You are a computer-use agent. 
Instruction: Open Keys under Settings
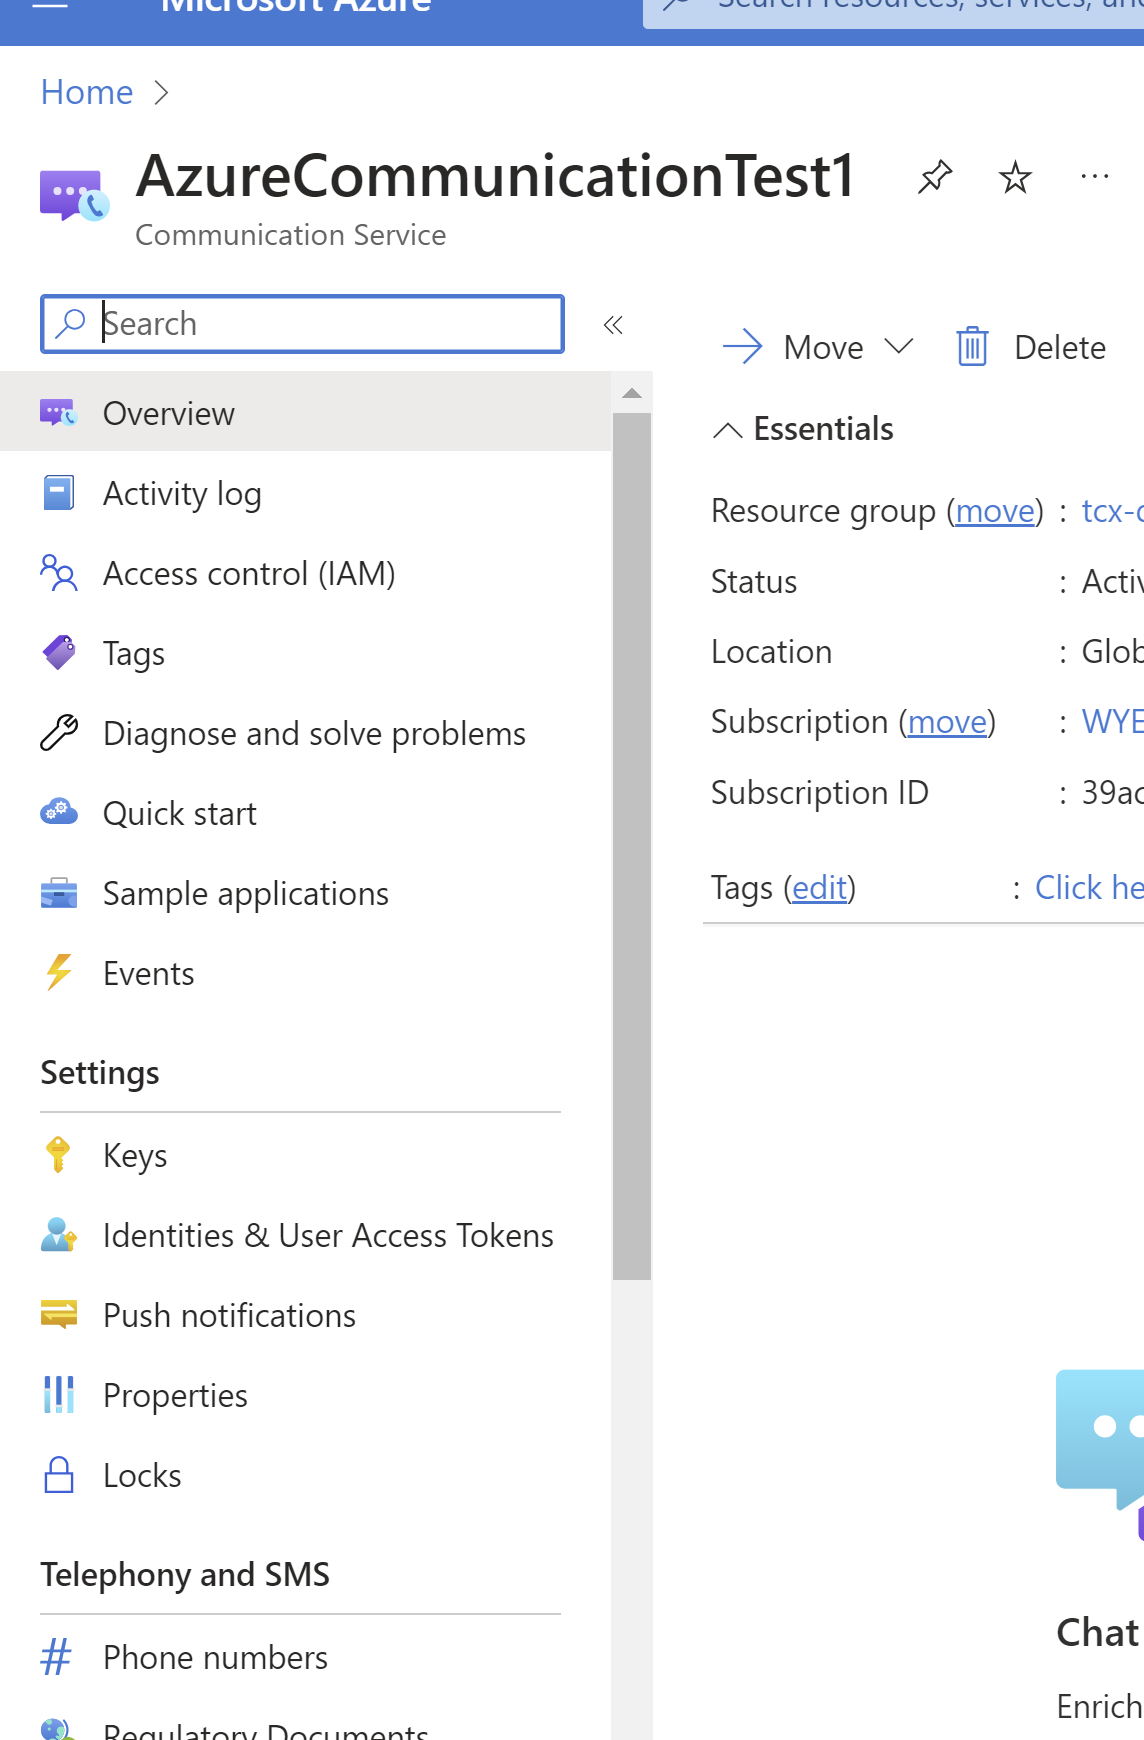coord(305,1155)
